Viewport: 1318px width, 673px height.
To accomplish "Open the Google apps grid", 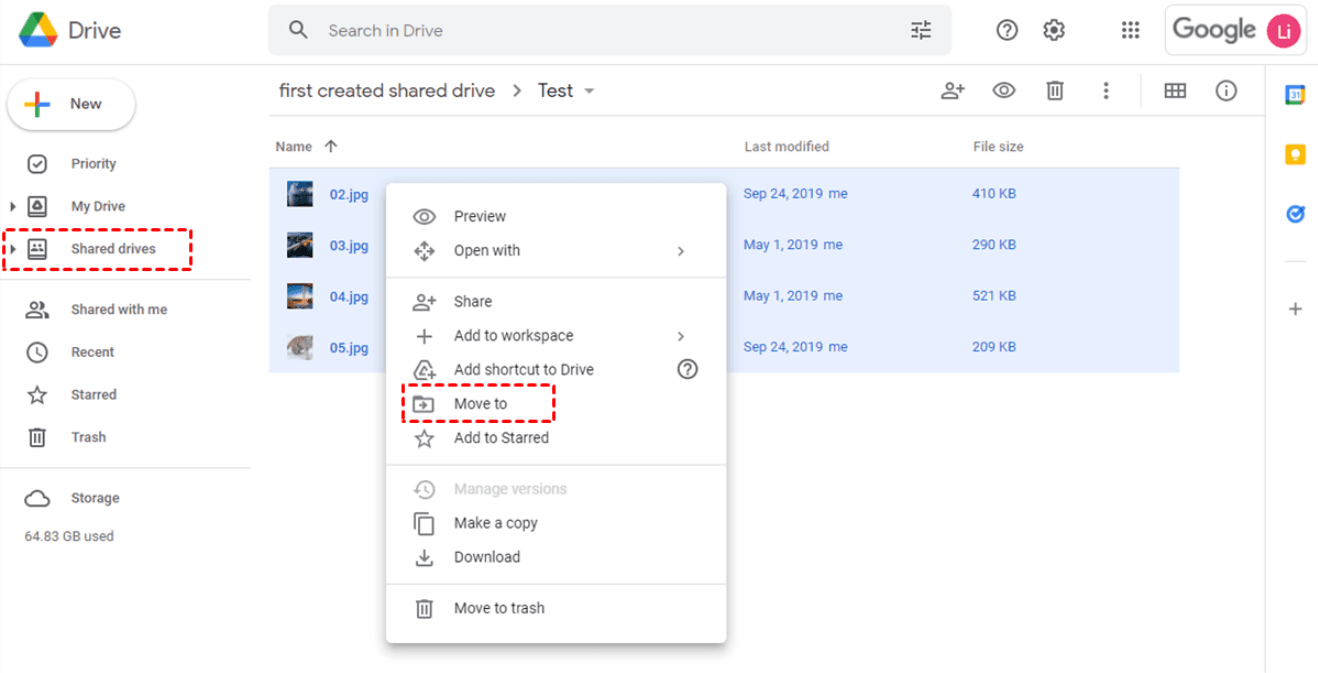I will click(x=1130, y=30).
